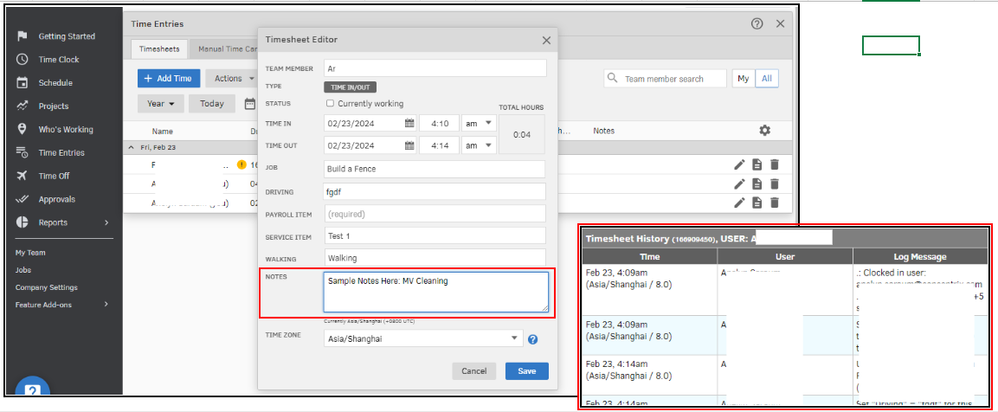The width and height of the screenshot is (998, 412).
Task: Open the Time Out date calendar picker
Action: click(410, 146)
